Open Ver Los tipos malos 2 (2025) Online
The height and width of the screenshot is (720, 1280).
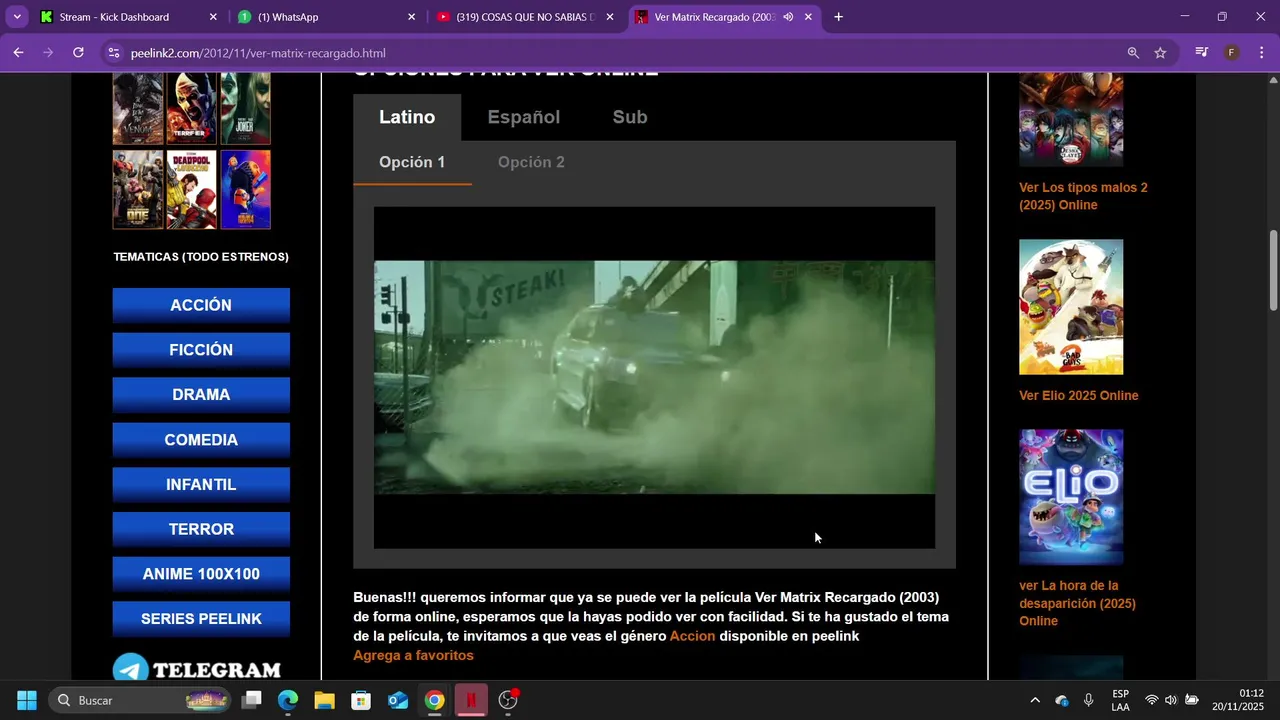click(x=1083, y=196)
